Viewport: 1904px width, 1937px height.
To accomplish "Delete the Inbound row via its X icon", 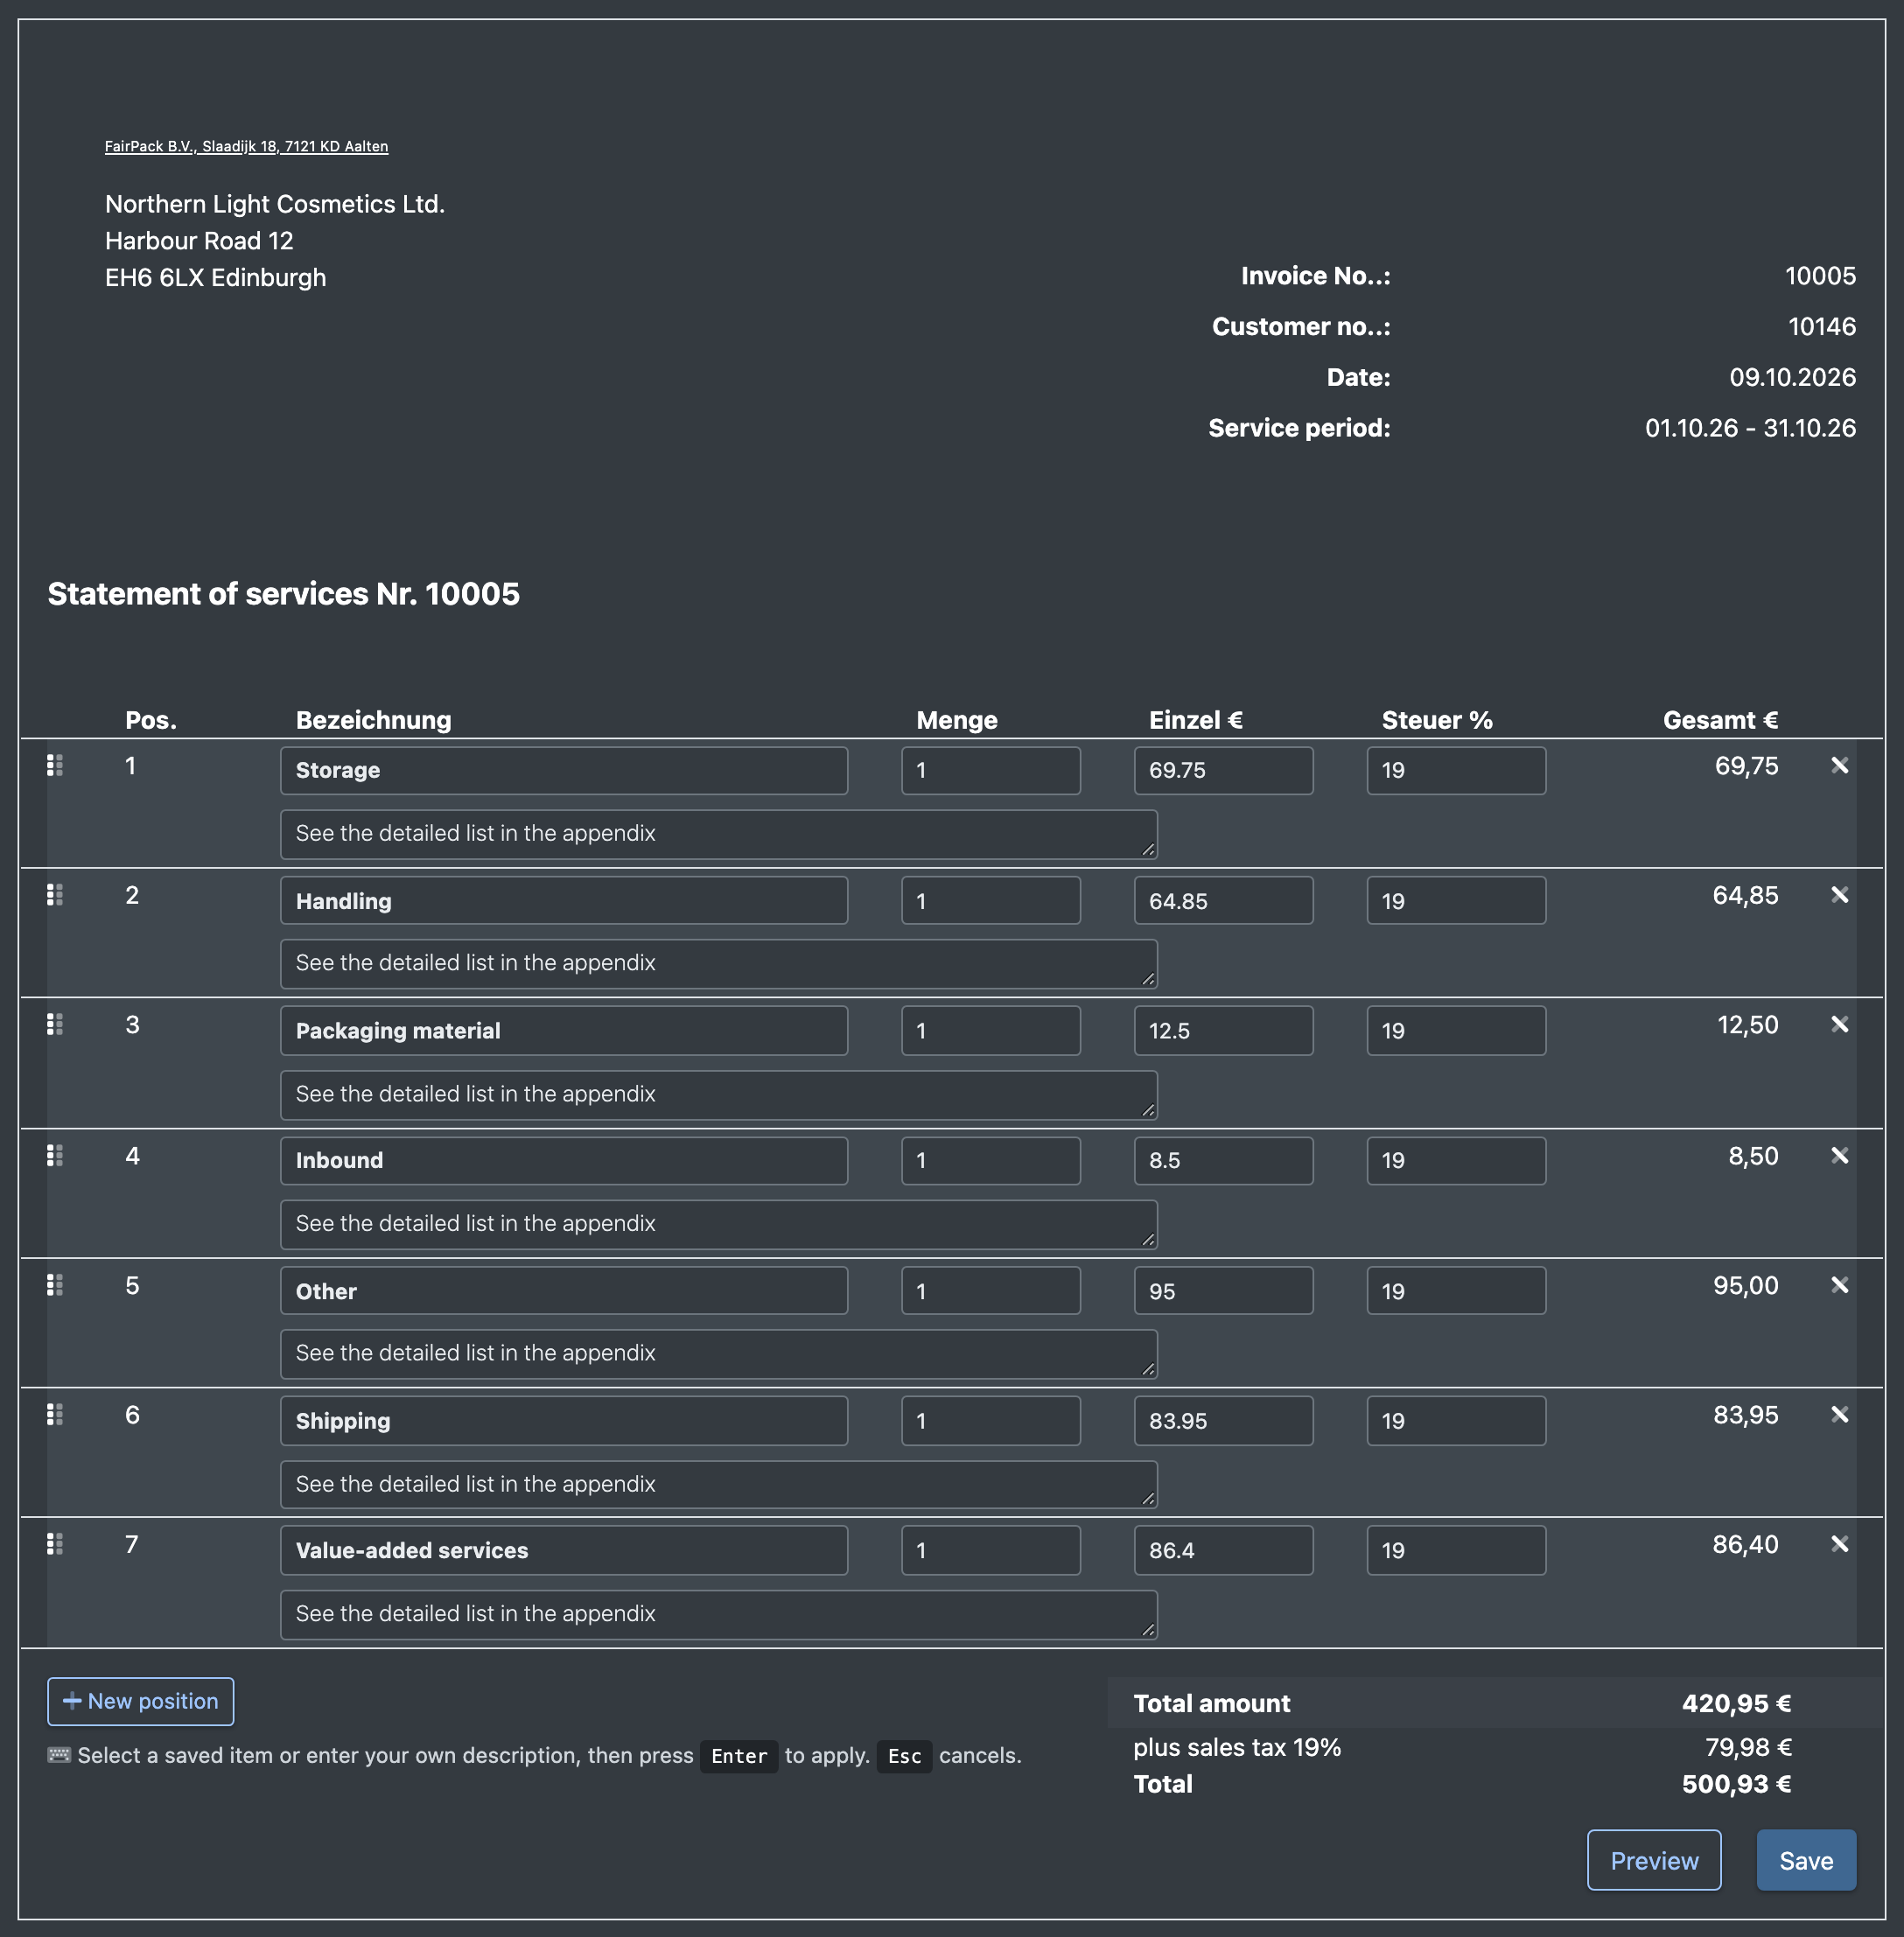I will (x=1839, y=1156).
